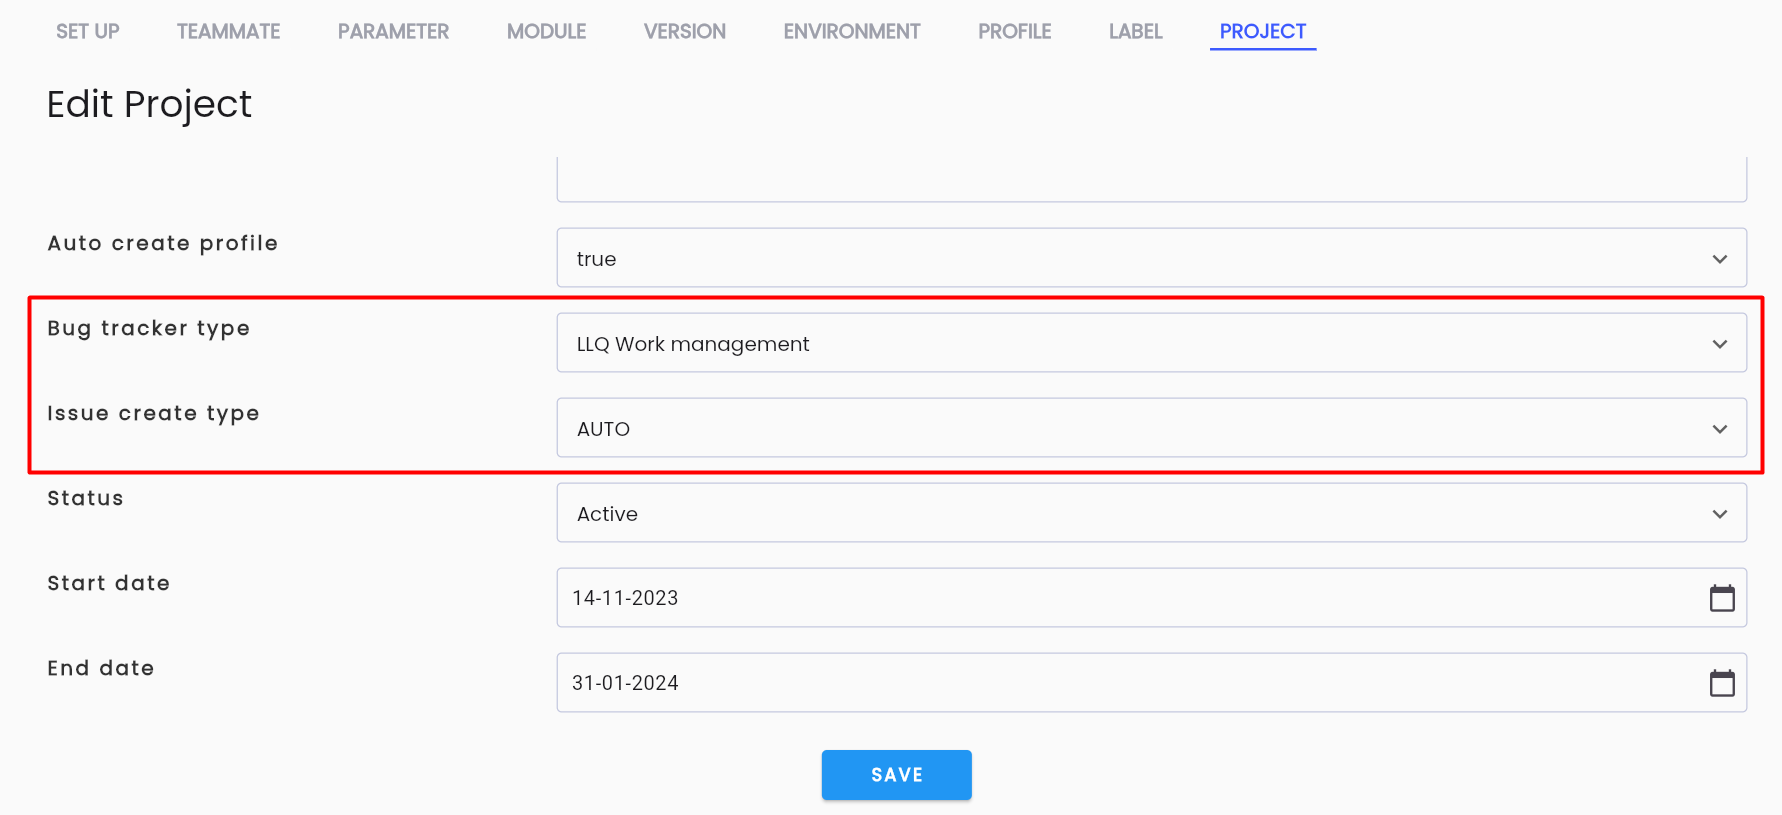
Task: Open the ENVIRONMENT tab
Action: click(852, 31)
